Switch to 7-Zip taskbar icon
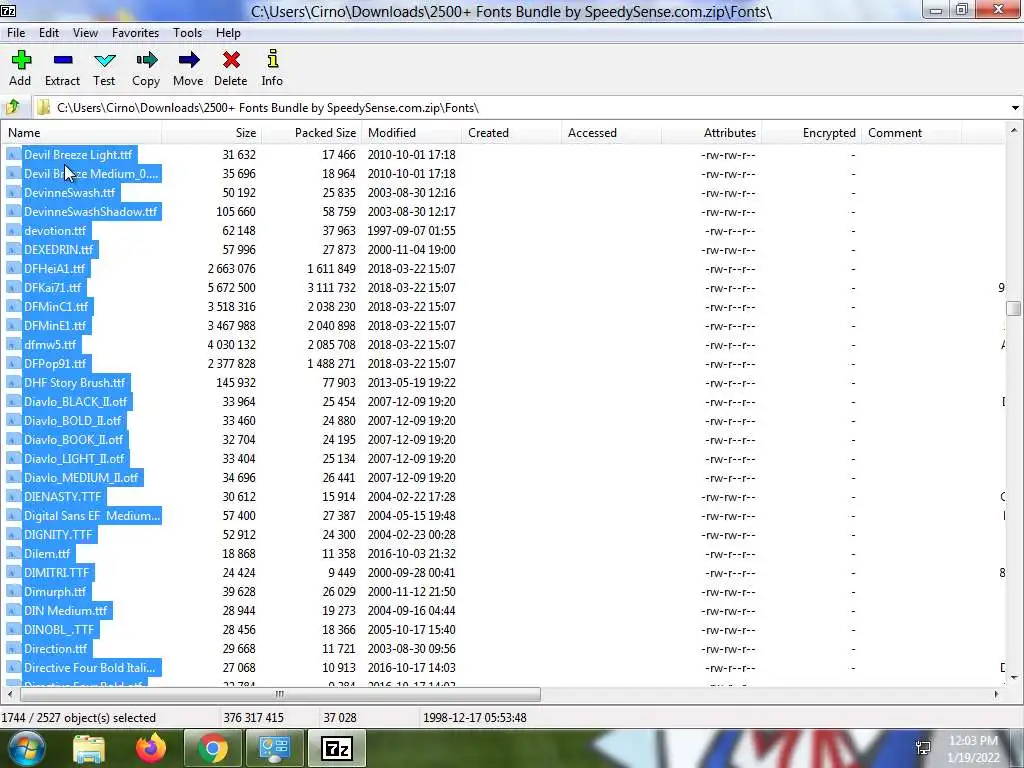This screenshot has height=768, width=1024. tap(337, 748)
